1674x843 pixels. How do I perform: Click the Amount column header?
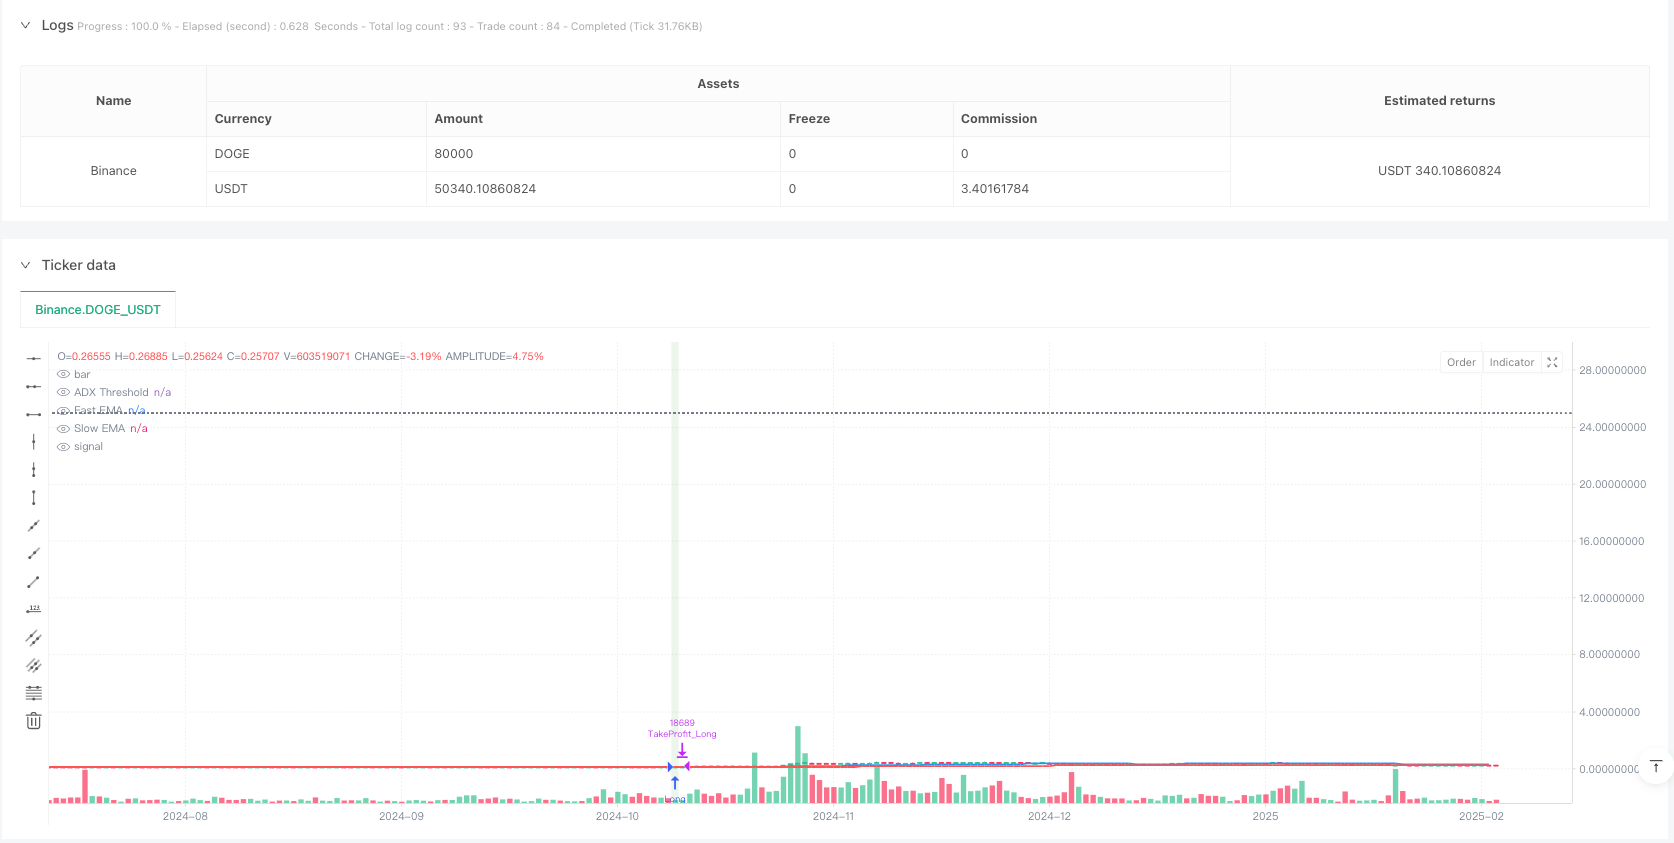click(603, 119)
